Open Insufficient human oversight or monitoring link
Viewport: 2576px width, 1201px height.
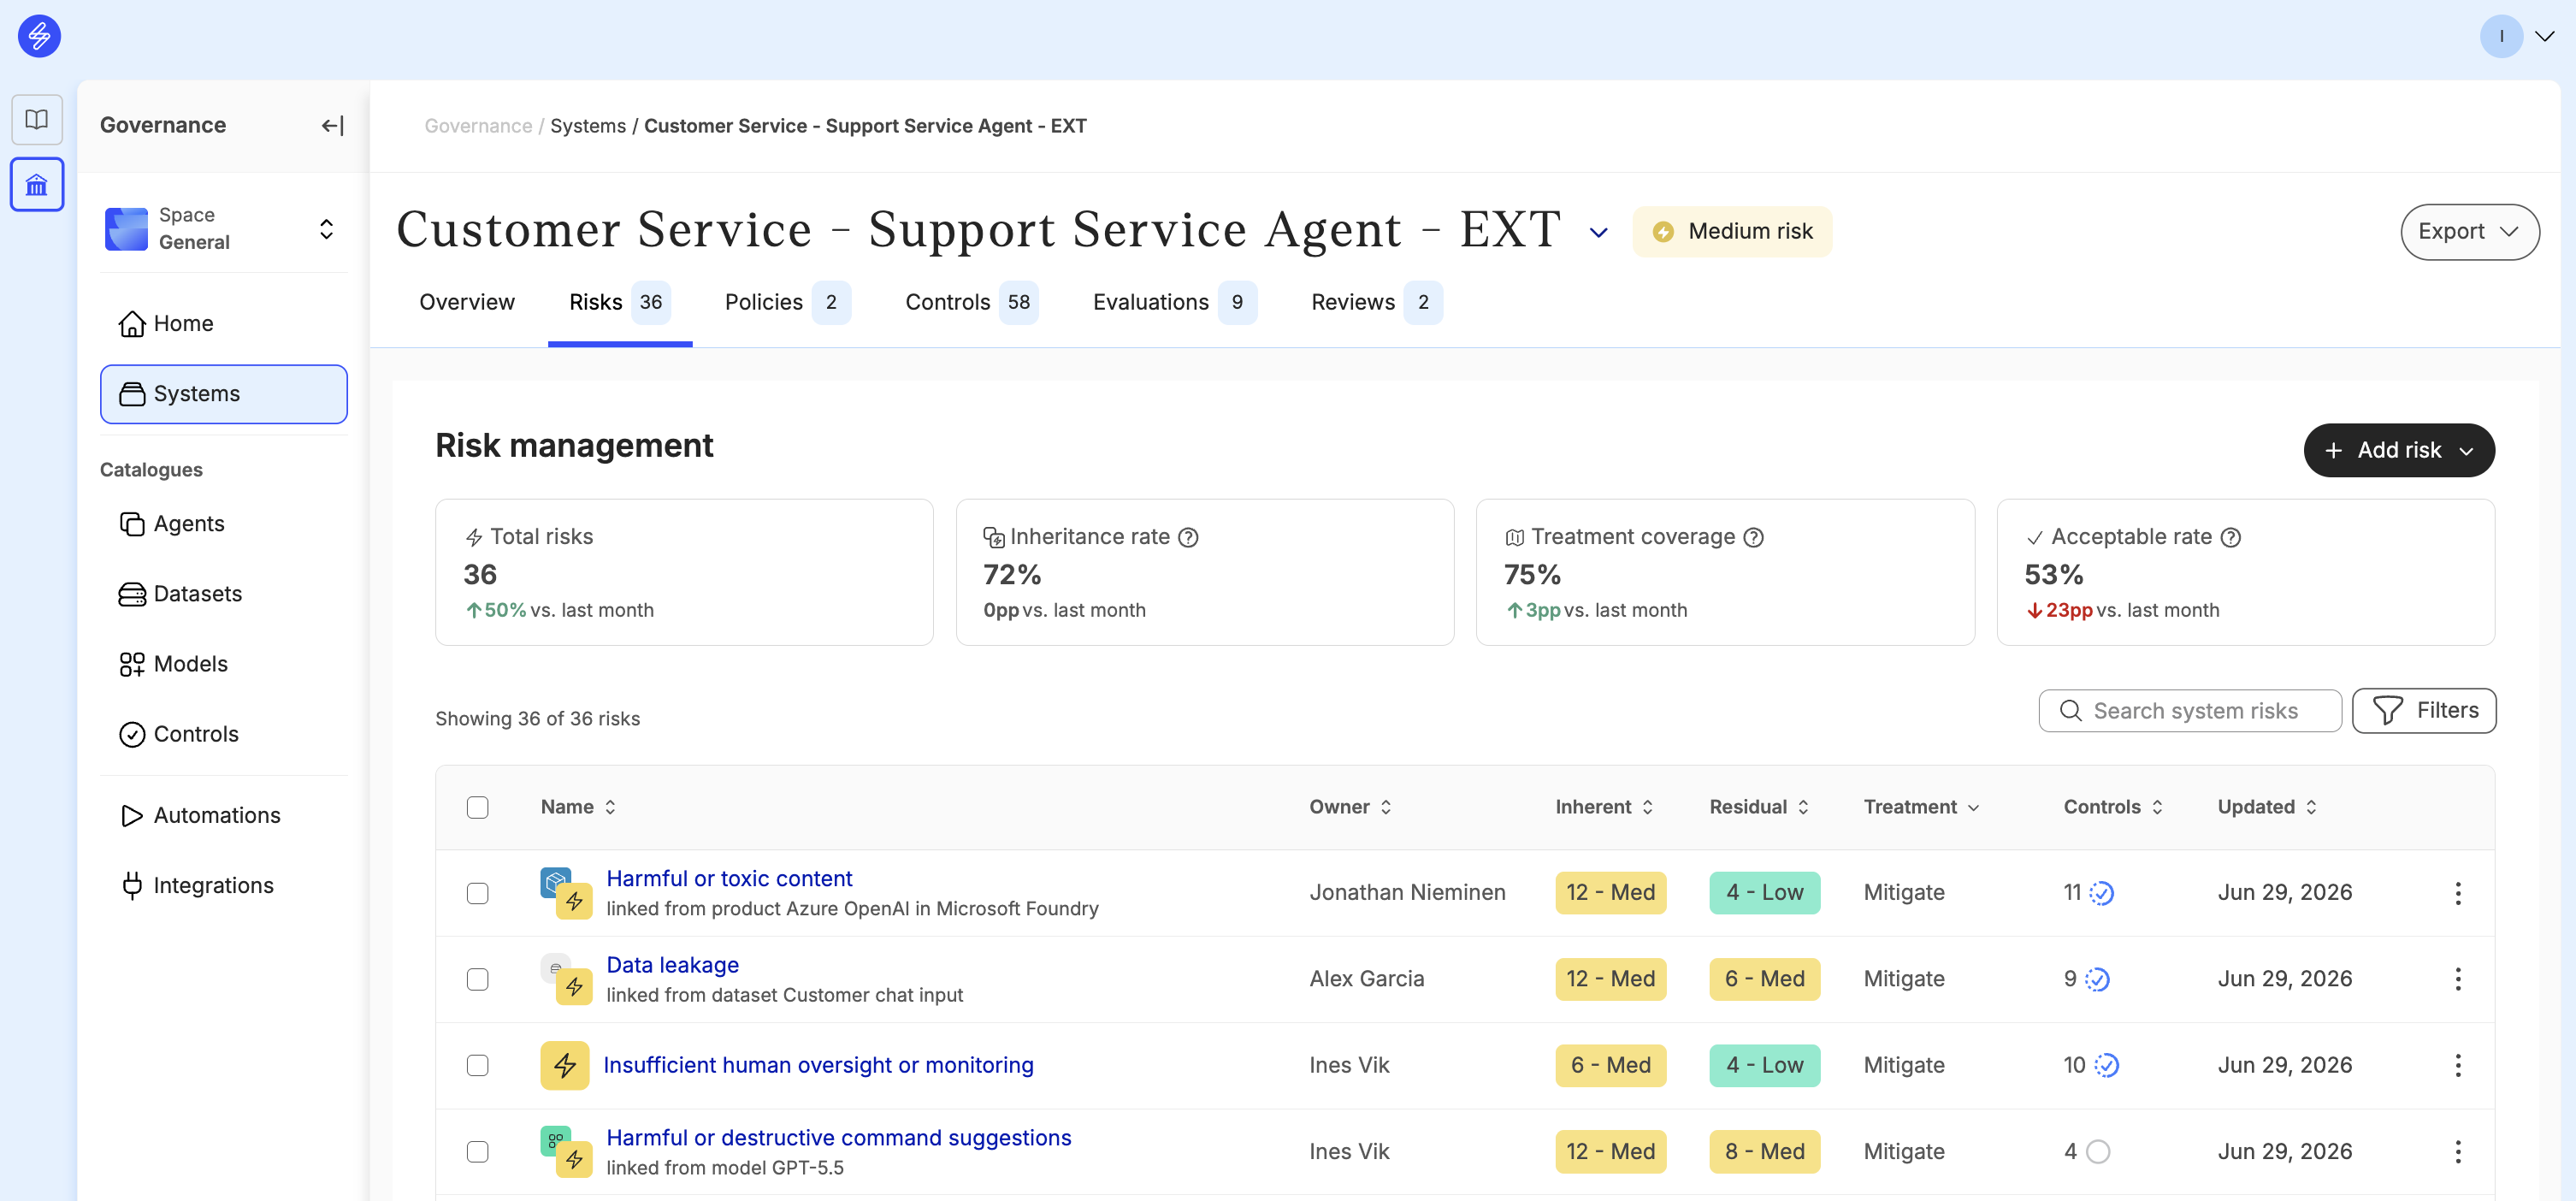point(818,1065)
